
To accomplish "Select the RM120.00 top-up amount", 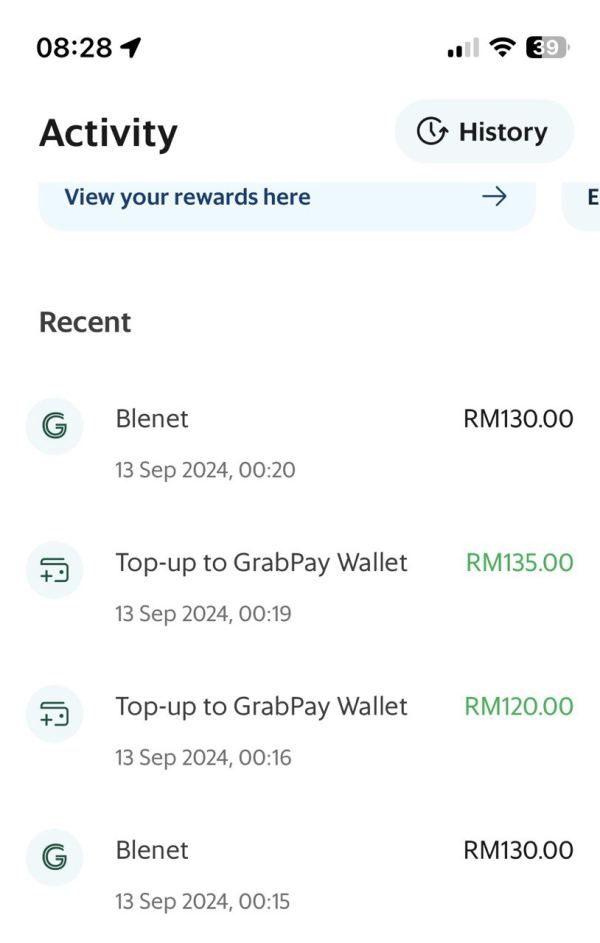I will pyautogui.click(x=518, y=707).
